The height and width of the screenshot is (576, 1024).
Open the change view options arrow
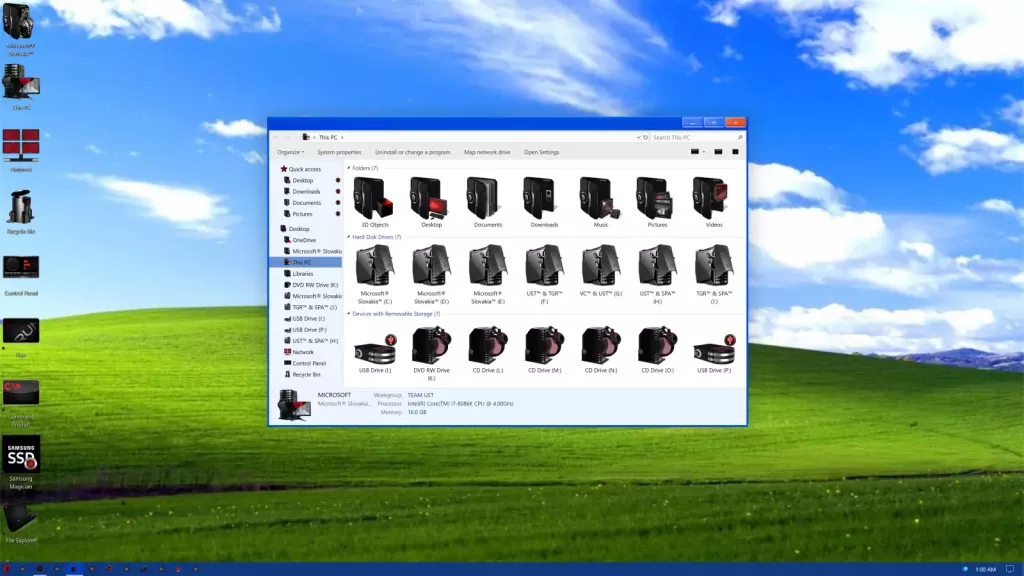point(703,152)
